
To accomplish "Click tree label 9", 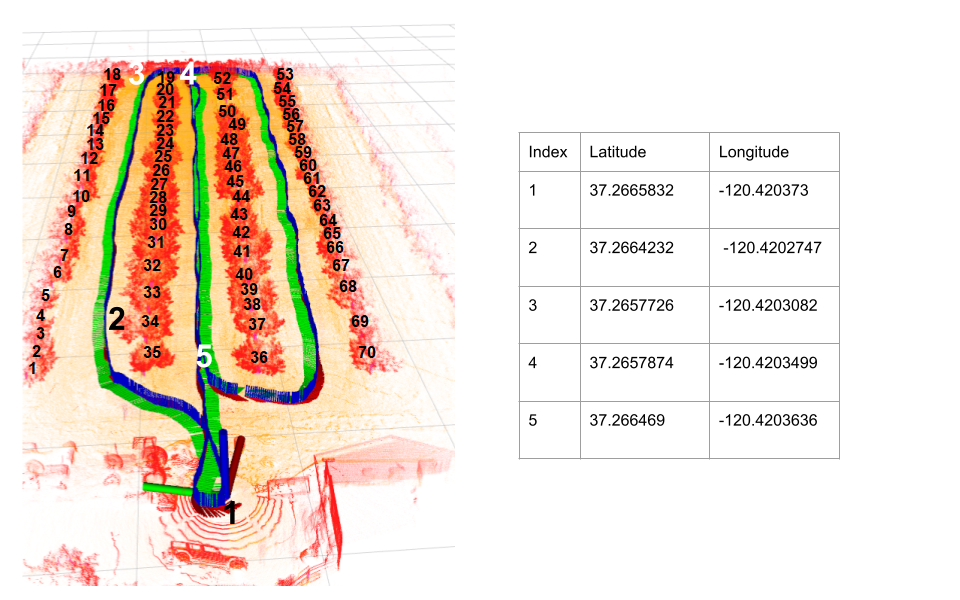I will pos(72,211).
